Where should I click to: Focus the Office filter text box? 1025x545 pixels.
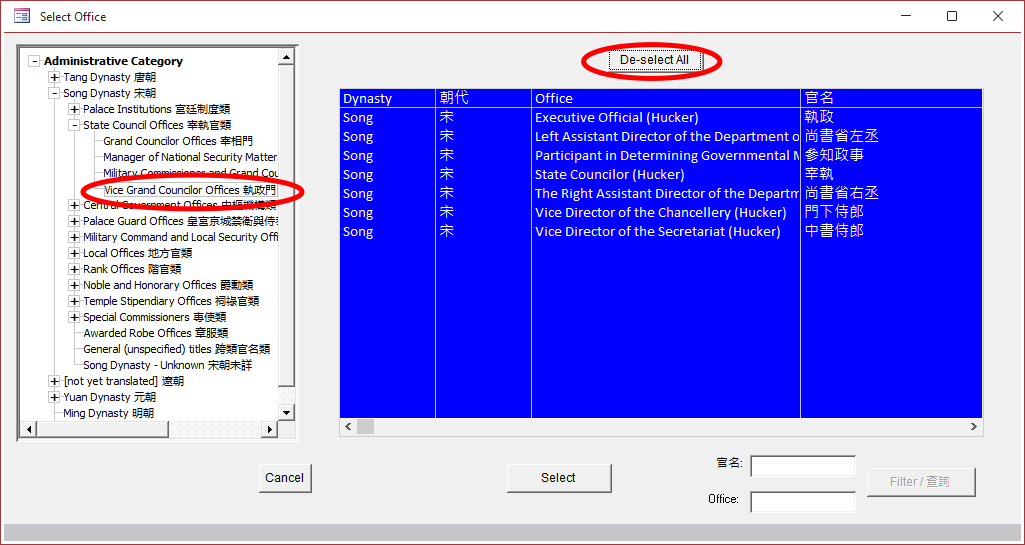(803, 501)
